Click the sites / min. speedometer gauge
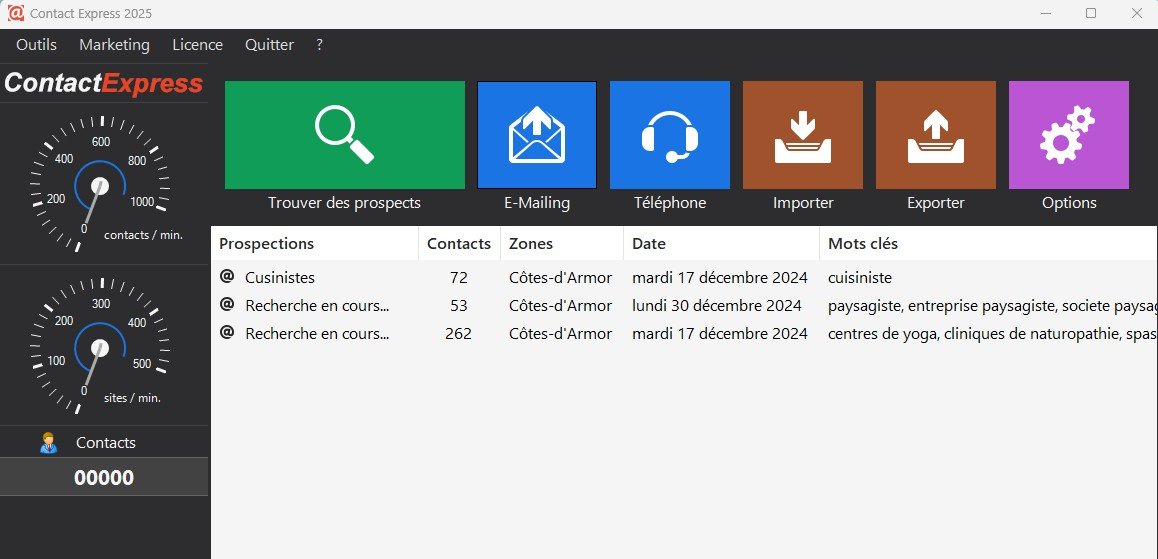1158x559 pixels. point(101,346)
